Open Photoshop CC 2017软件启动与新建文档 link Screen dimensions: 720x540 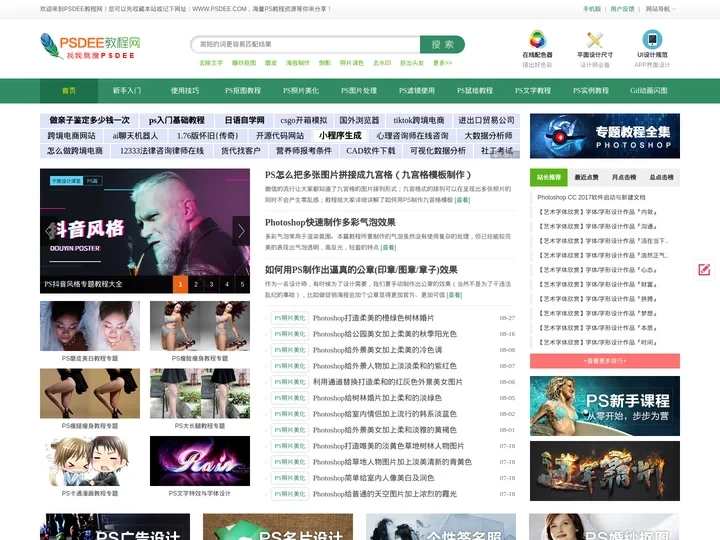coord(591,197)
